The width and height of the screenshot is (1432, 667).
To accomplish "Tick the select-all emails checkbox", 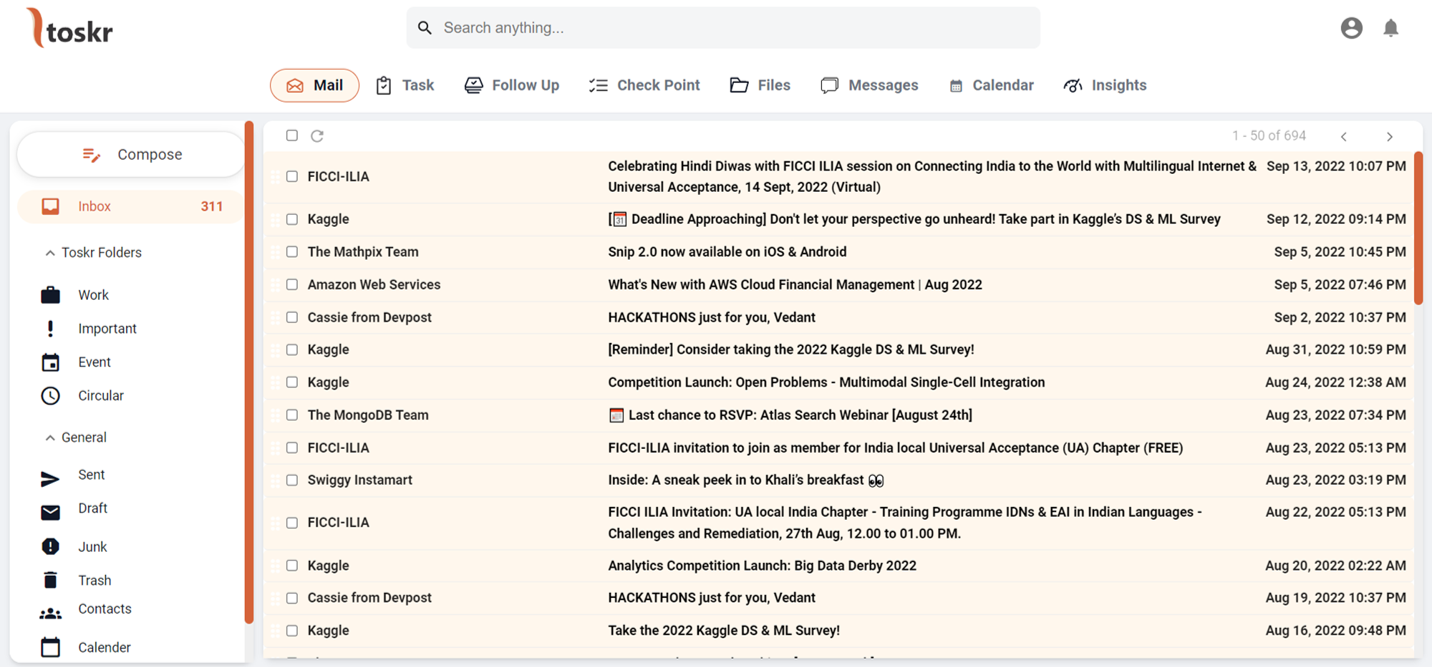I will pyautogui.click(x=292, y=135).
